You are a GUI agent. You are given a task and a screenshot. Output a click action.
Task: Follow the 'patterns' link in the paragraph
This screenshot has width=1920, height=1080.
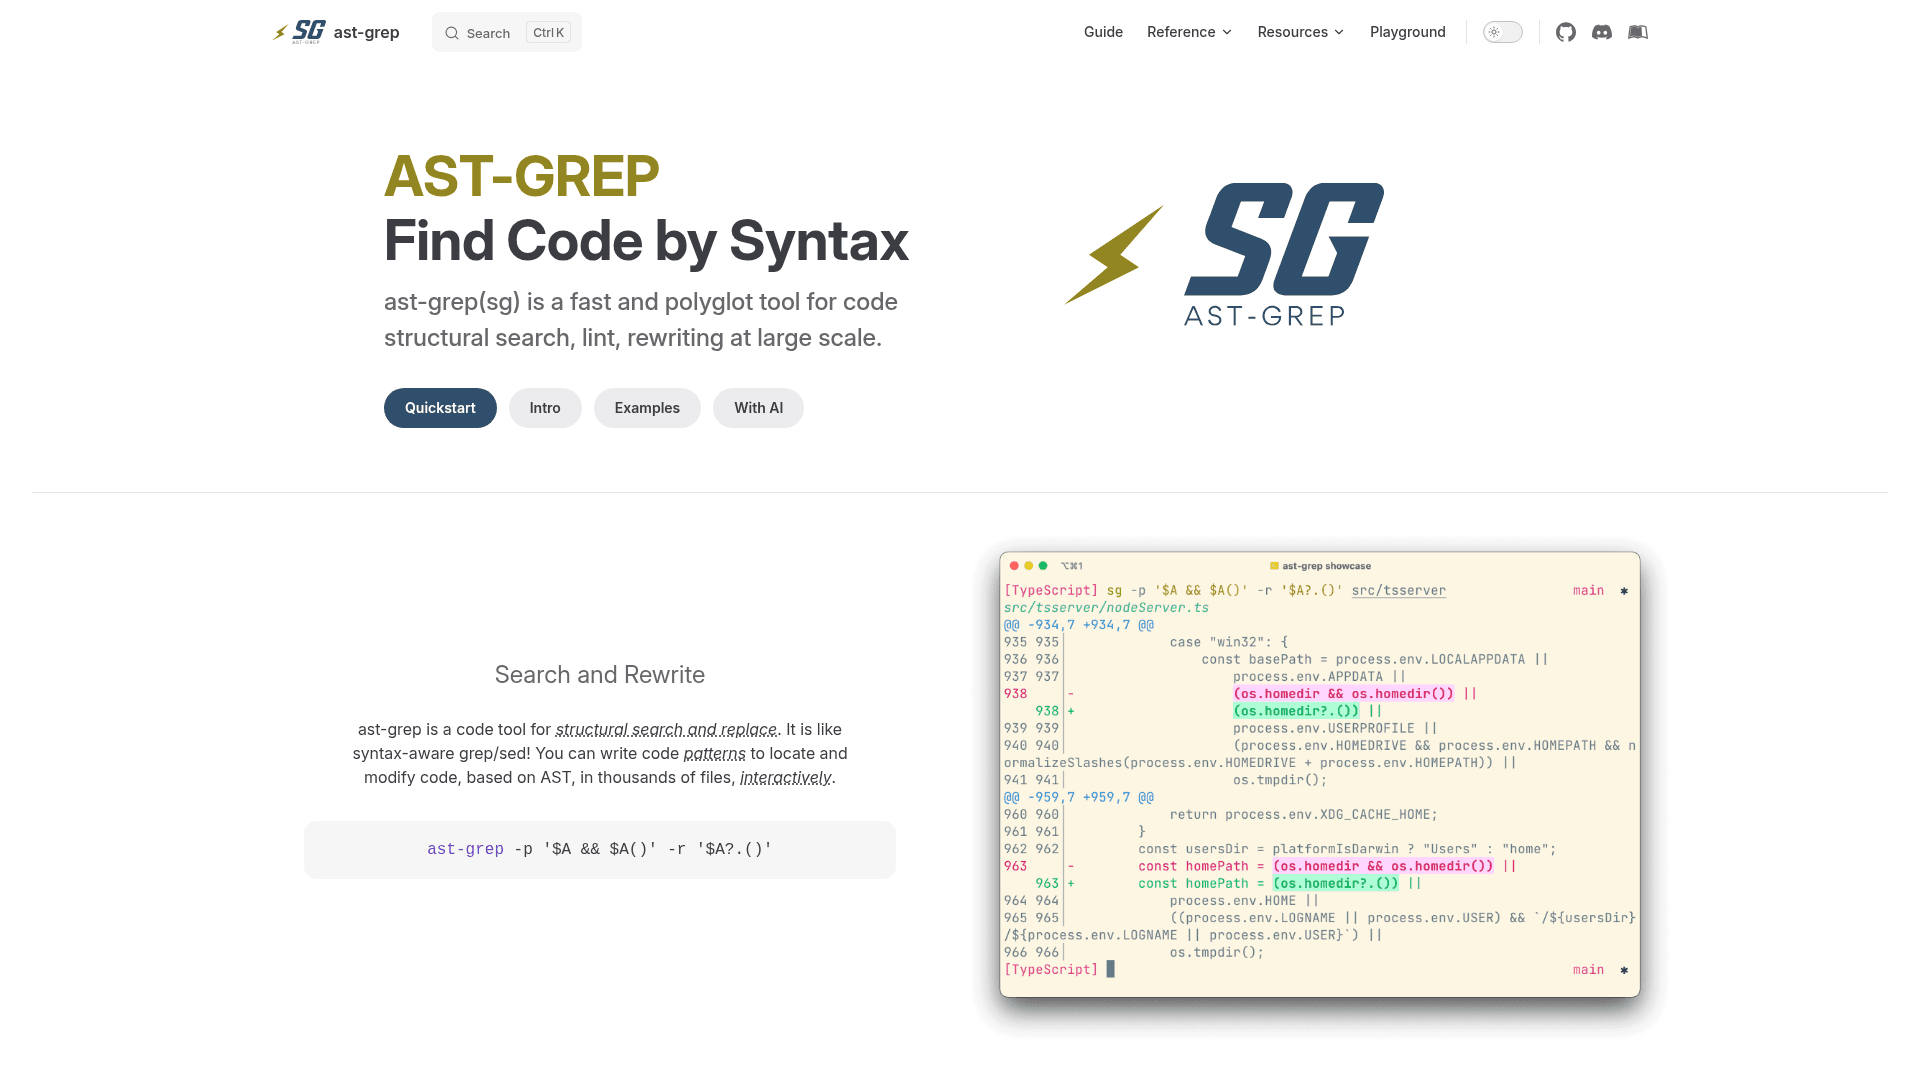pos(714,753)
